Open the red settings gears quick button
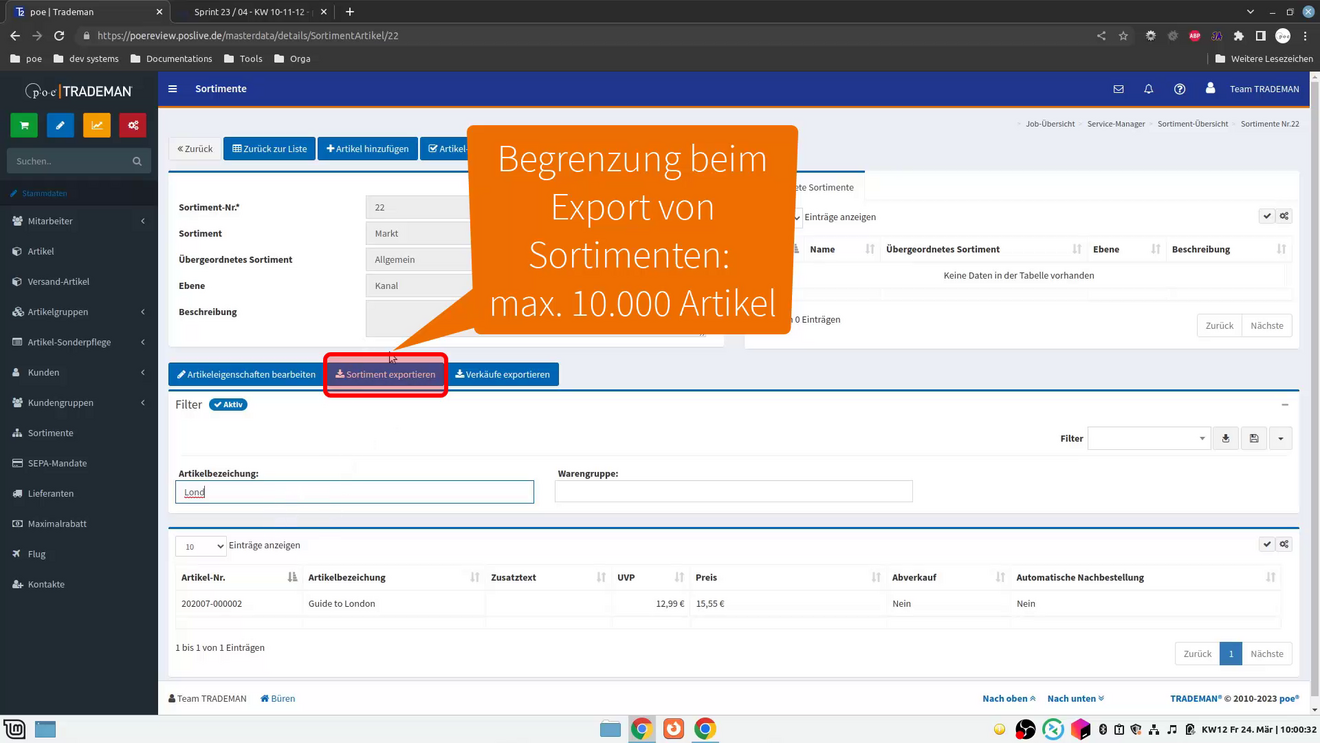 pos(133,125)
